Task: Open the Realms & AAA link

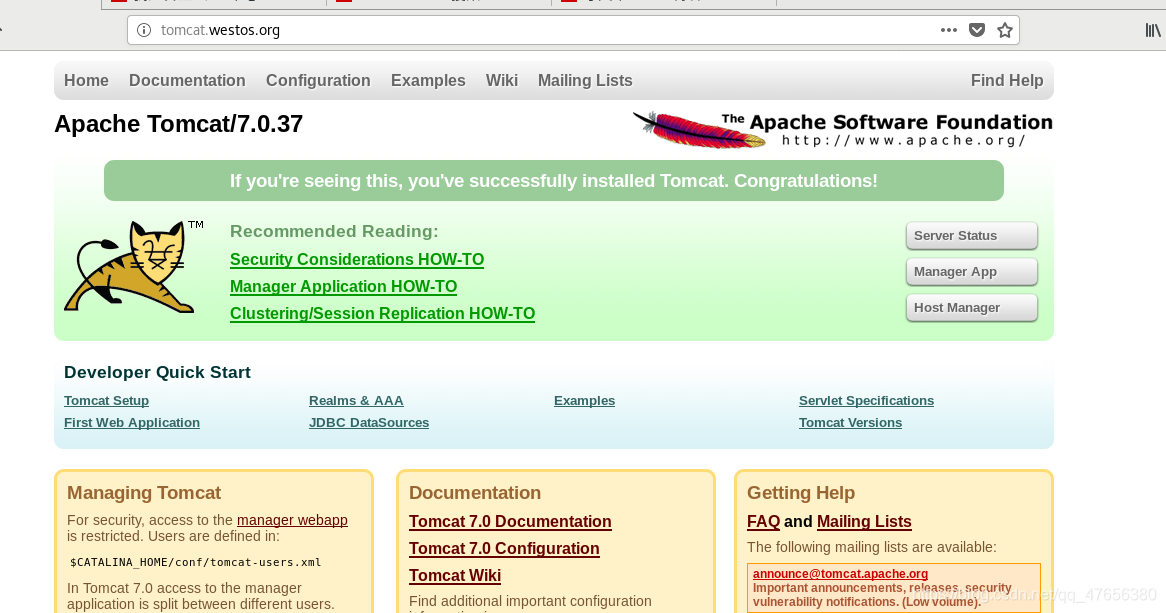Action: 356,400
